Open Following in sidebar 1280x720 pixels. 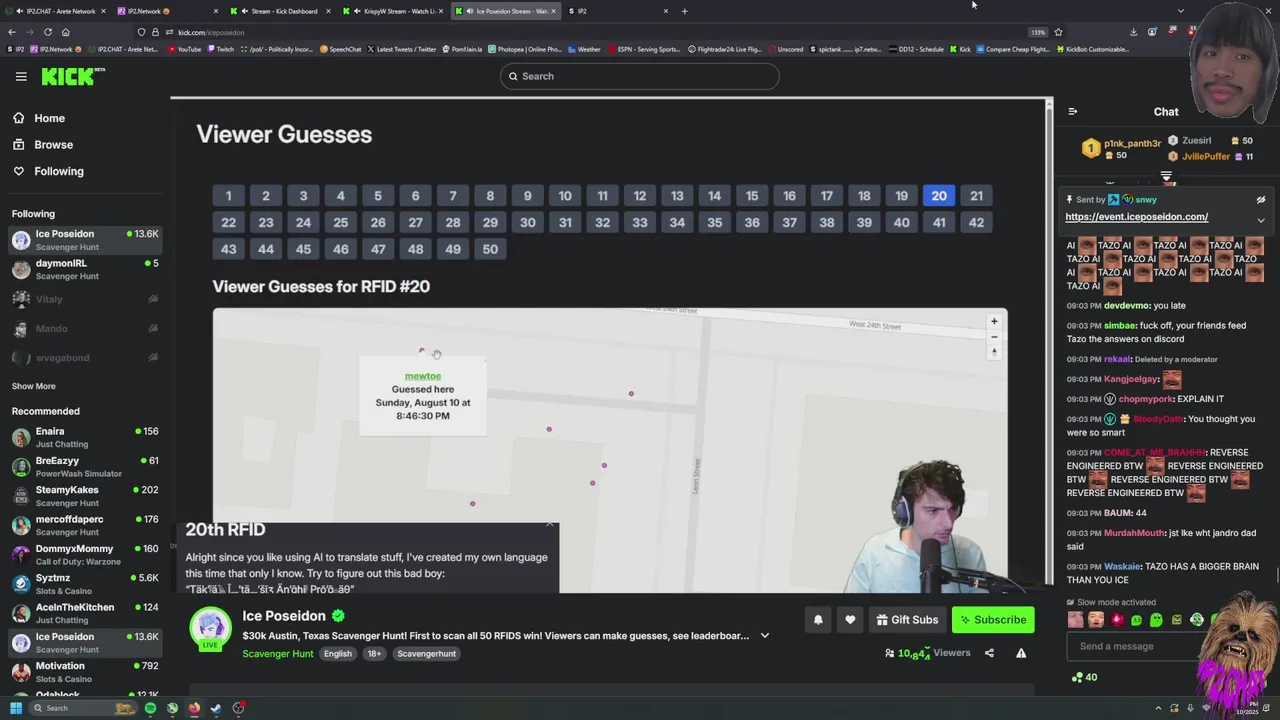point(58,171)
